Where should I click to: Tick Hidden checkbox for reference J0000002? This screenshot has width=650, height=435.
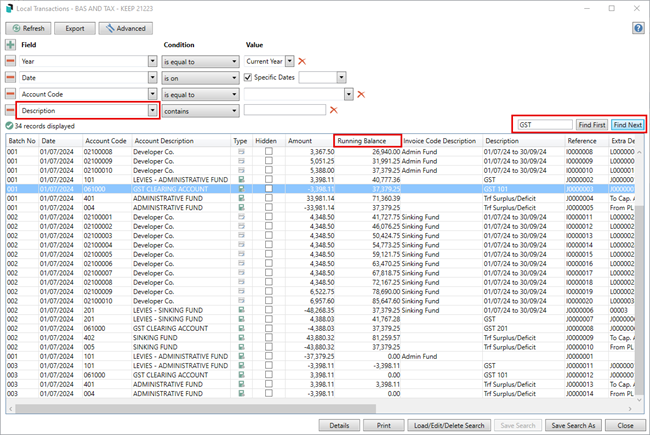coord(269,179)
